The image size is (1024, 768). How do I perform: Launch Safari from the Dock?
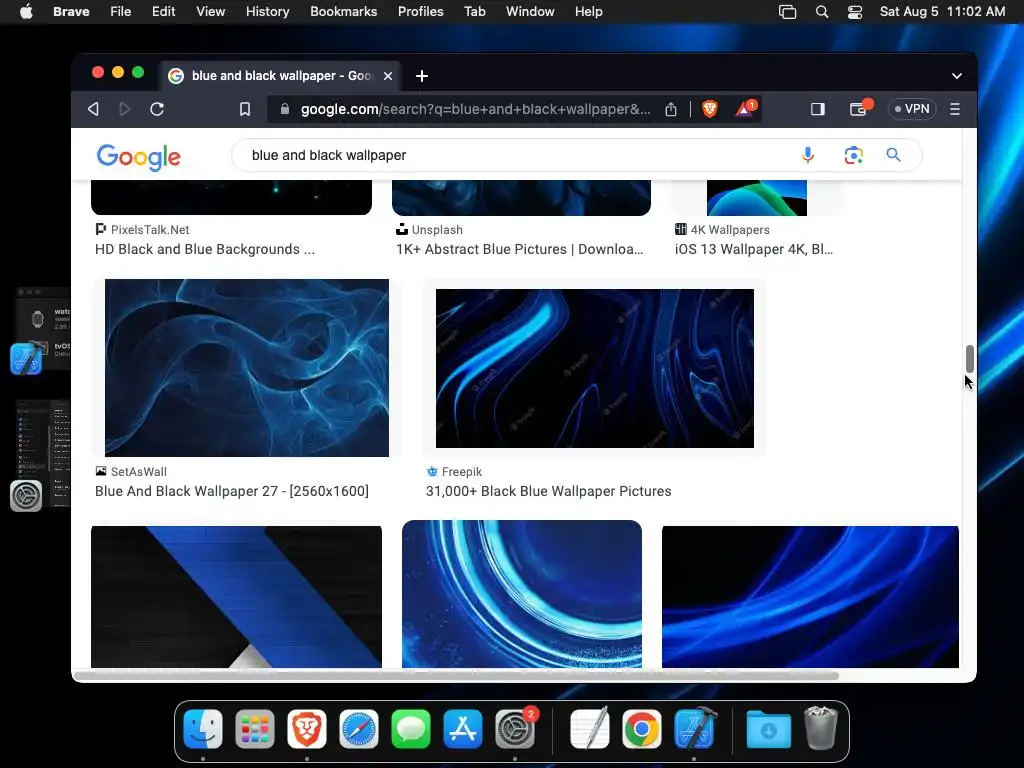(x=359, y=729)
